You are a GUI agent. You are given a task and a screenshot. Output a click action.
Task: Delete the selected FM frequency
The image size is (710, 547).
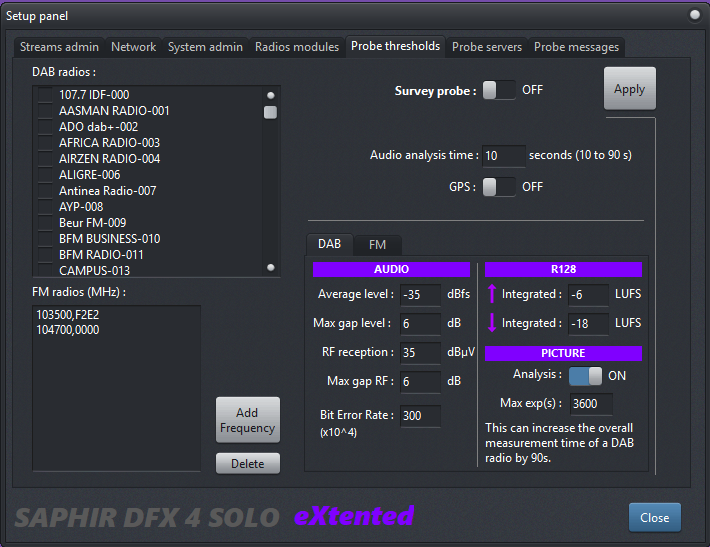[x=247, y=464]
